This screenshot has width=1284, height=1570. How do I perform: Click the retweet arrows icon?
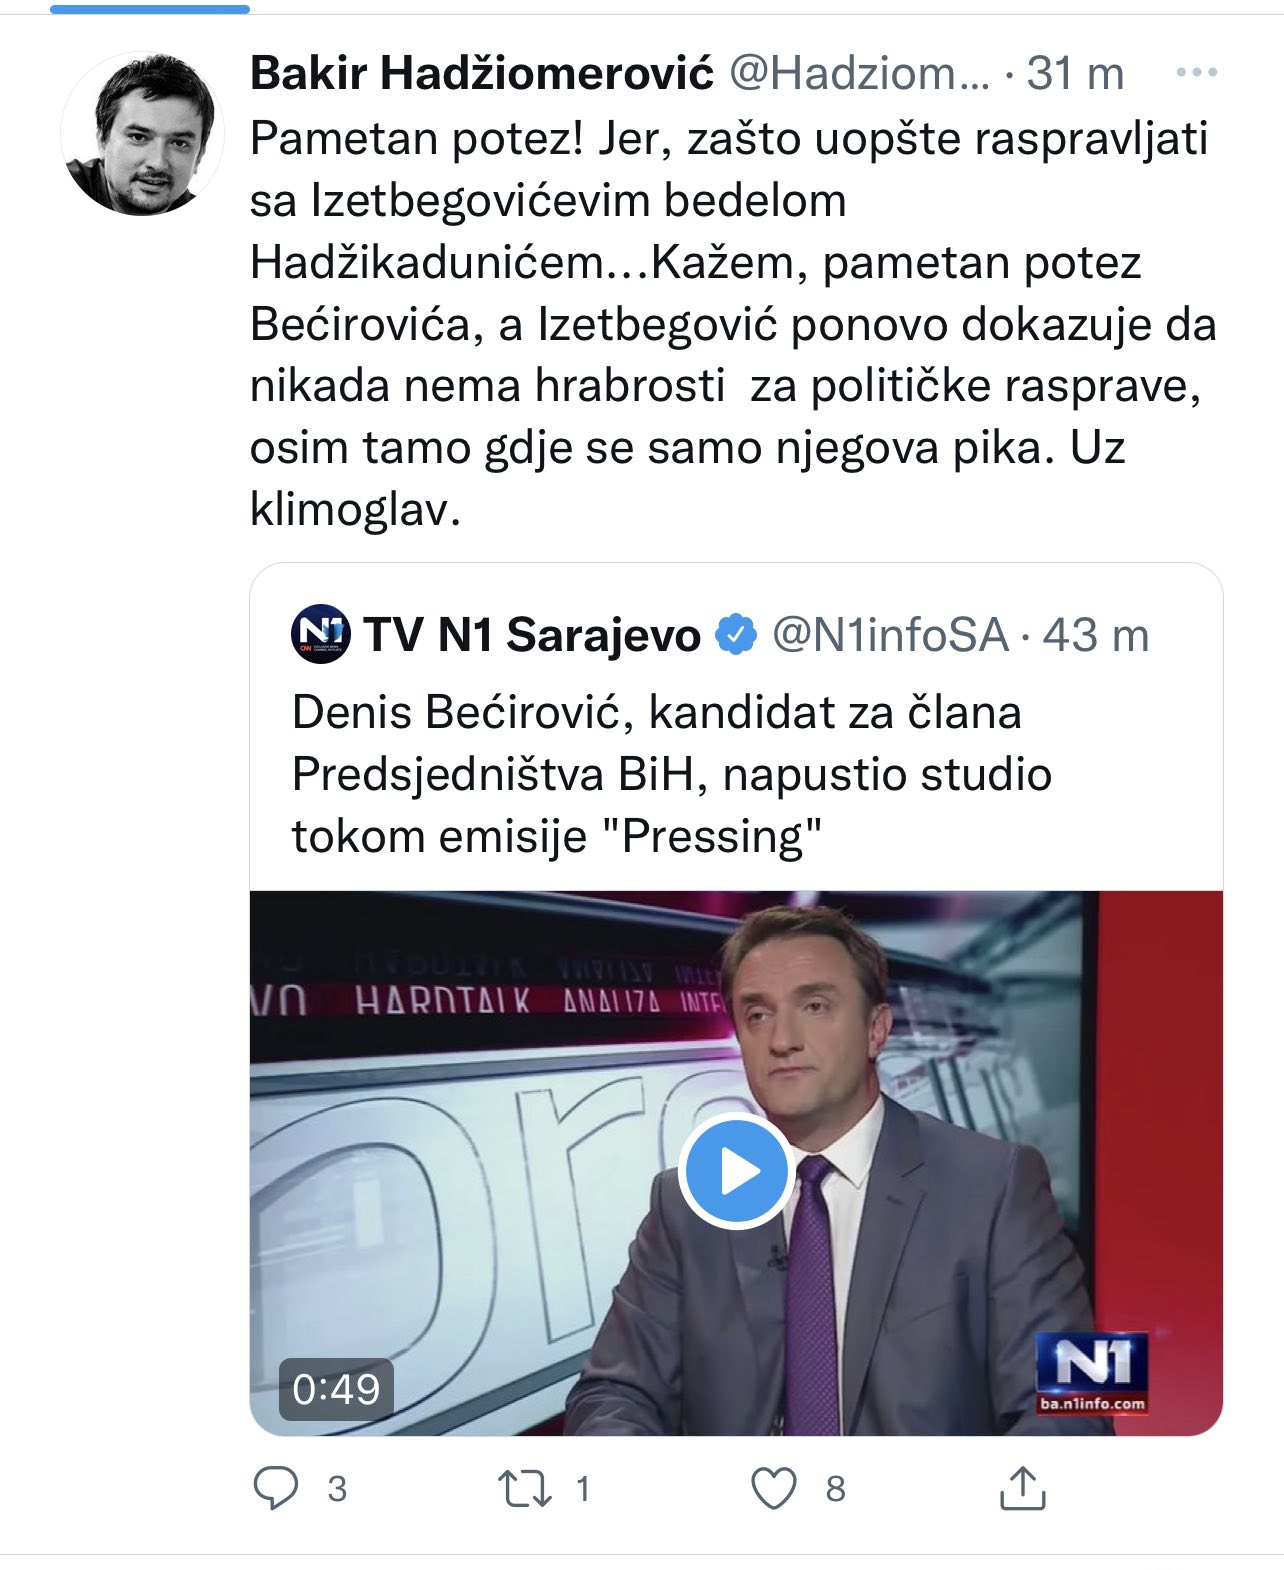coord(525,1488)
